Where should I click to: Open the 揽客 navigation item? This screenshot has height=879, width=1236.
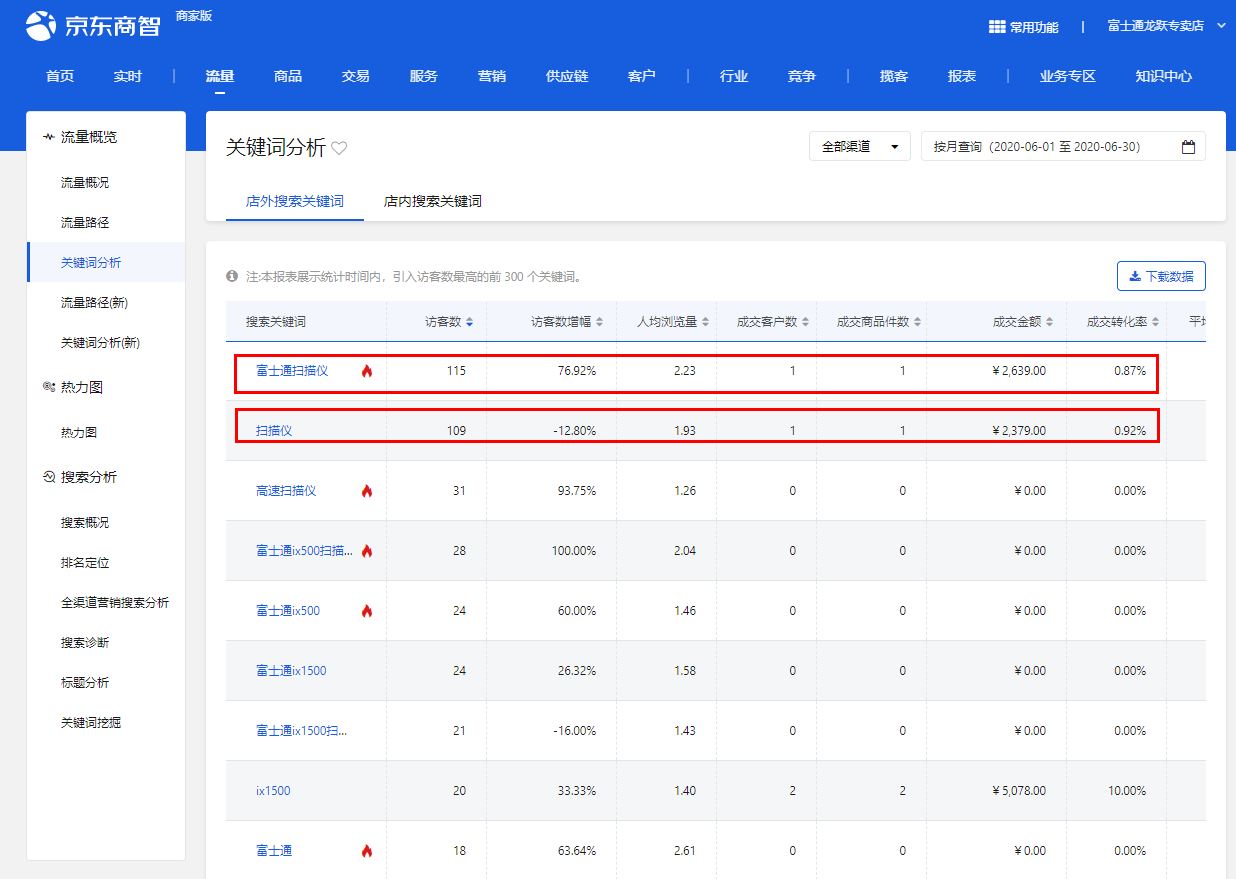tap(894, 76)
